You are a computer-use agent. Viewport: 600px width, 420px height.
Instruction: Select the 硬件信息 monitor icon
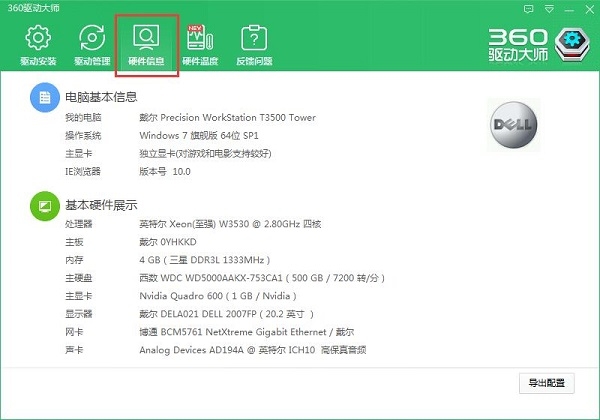146,38
